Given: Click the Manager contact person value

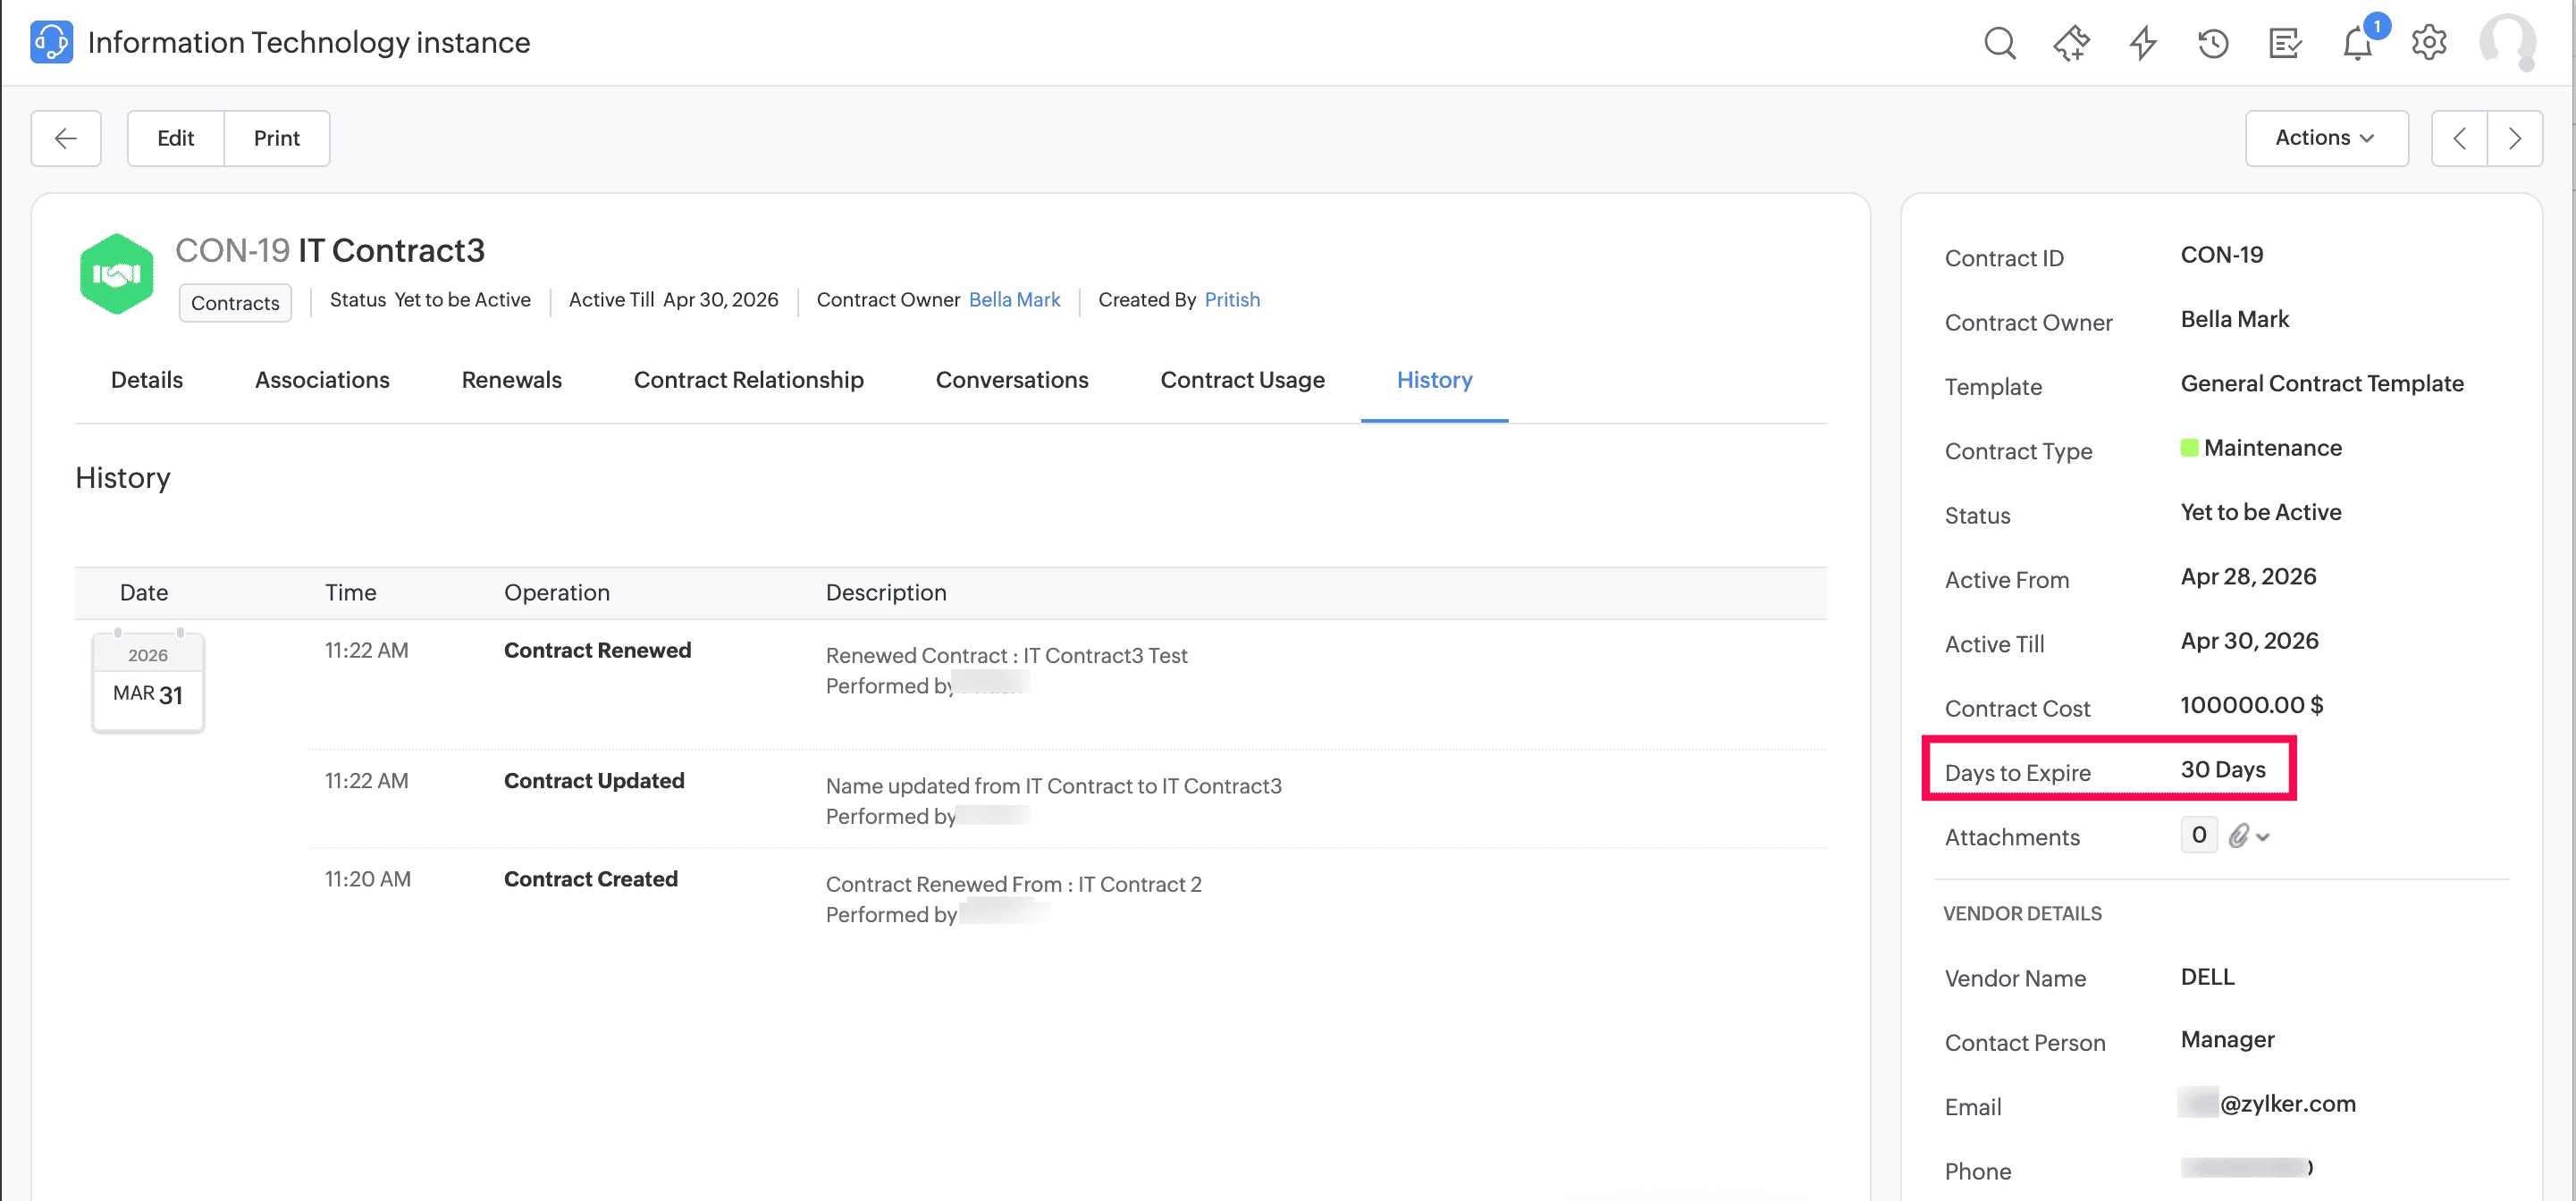Looking at the screenshot, I should click(x=2227, y=1039).
